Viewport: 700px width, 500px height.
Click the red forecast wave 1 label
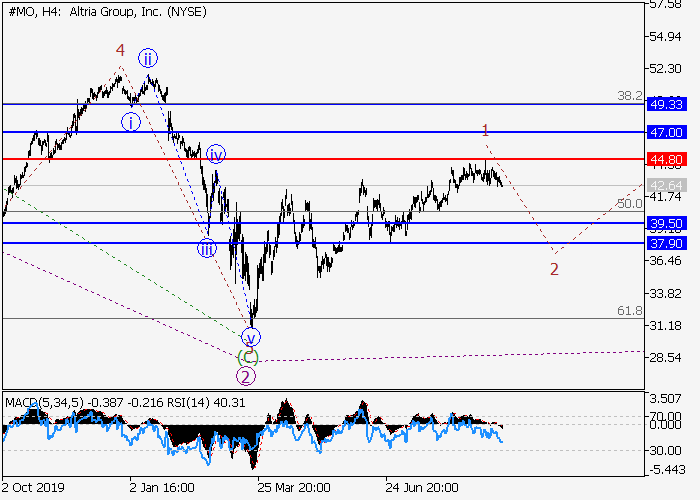pos(485,130)
